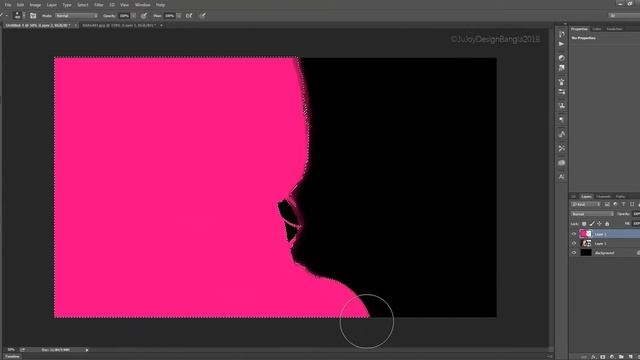Create a new layer icon
Screen dimensions: 640x360
(630, 357)
